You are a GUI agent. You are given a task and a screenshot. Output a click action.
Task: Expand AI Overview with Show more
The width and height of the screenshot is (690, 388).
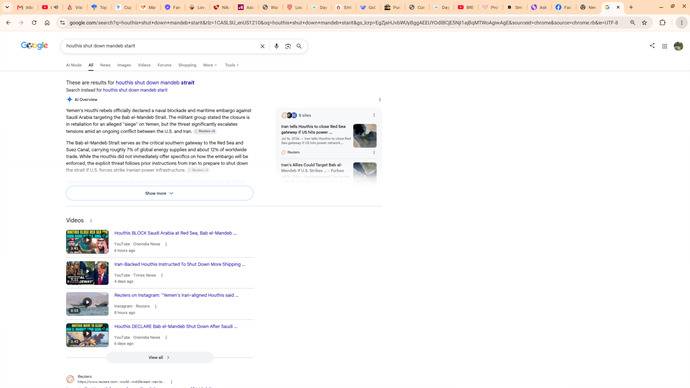click(159, 193)
